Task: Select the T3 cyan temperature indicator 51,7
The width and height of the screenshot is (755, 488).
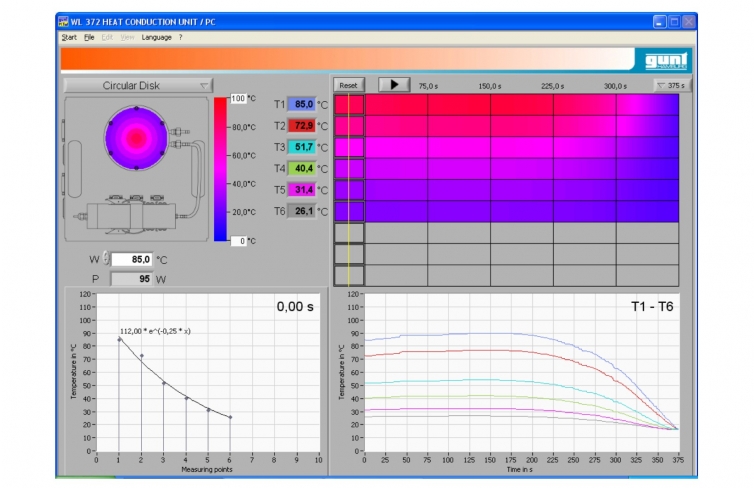Action: point(301,147)
